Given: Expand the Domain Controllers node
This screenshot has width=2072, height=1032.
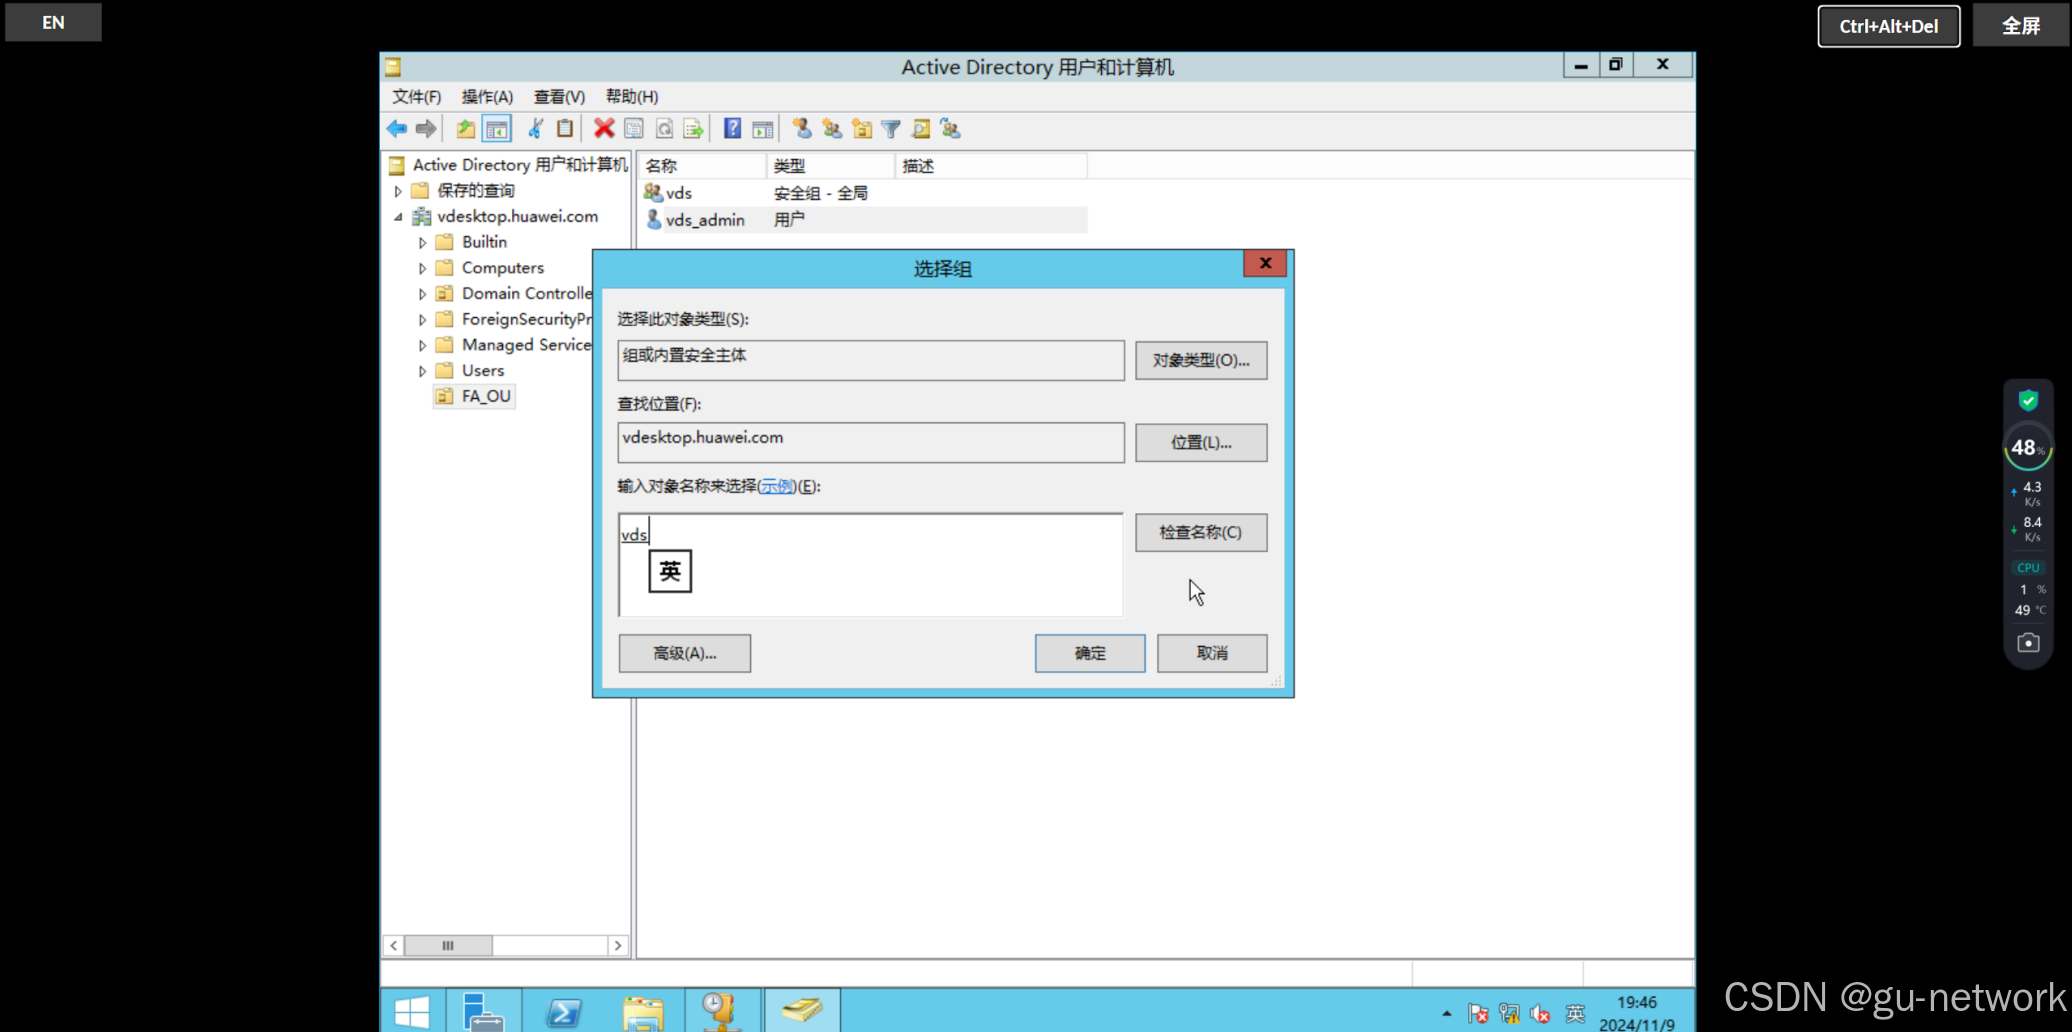Looking at the screenshot, I should [422, 294].
